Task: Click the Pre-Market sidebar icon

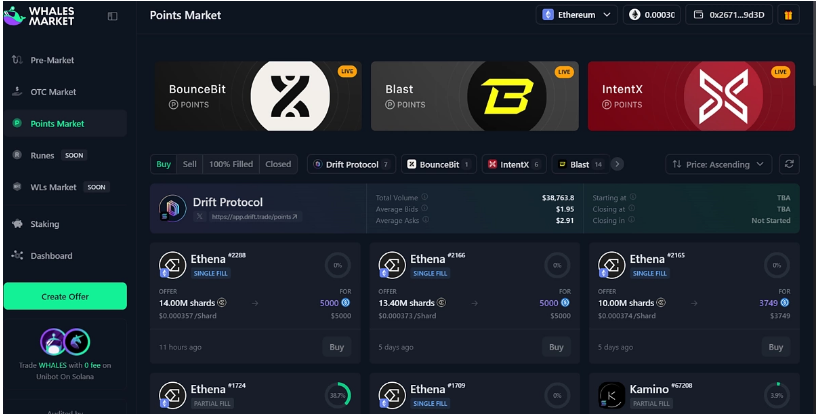Action: coord(17,60)
